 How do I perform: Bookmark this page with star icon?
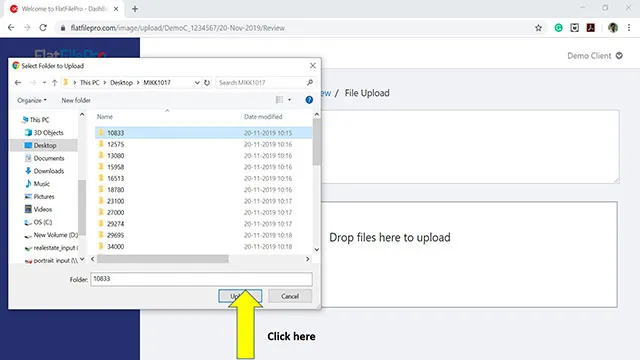pyautogui.click(x=538, y=28)
